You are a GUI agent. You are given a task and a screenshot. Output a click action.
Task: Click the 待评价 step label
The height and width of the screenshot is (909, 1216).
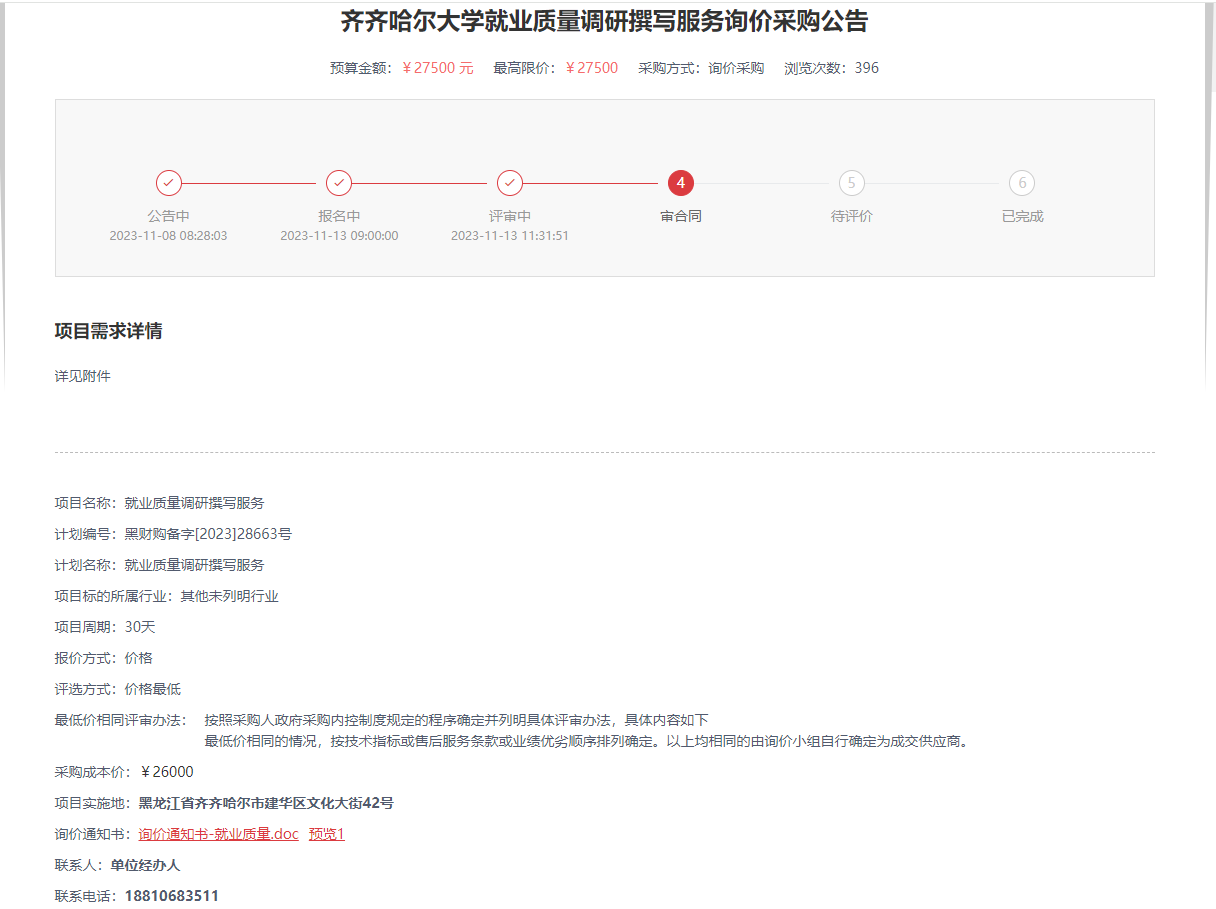click(x=852, y=216)
